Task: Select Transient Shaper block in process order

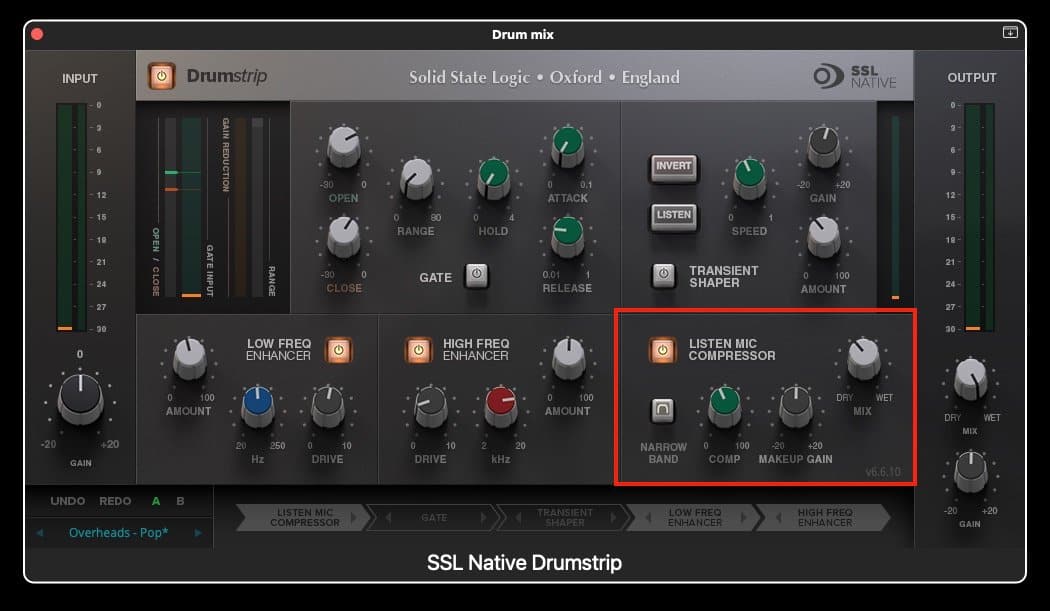Action: pos(565,517)
